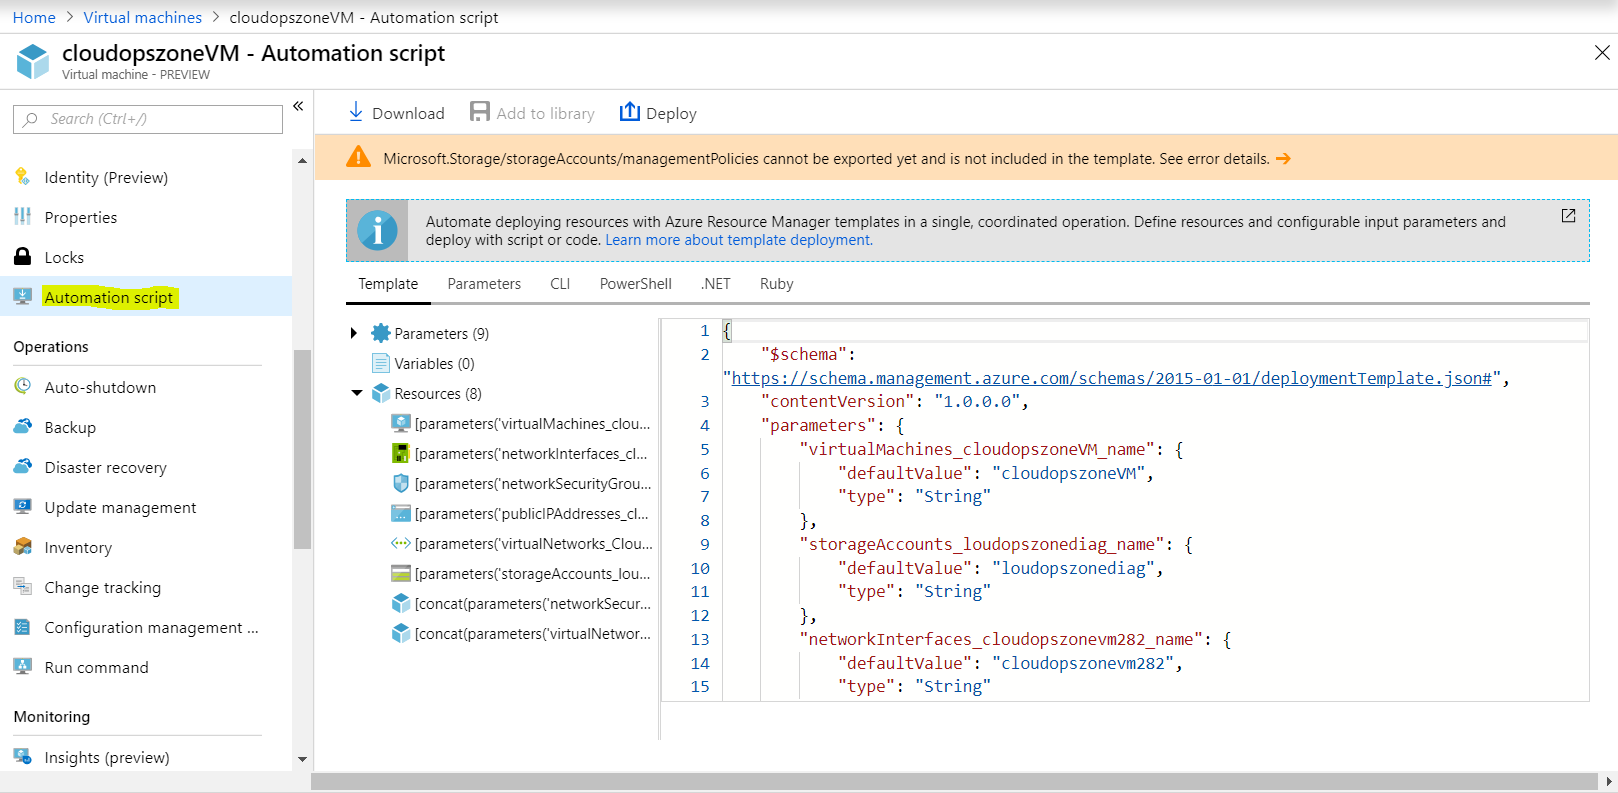Viewport: 1618px width, 793px height.
Task: Click the Identity (Preview) key icon
Action: pos(22,177)
